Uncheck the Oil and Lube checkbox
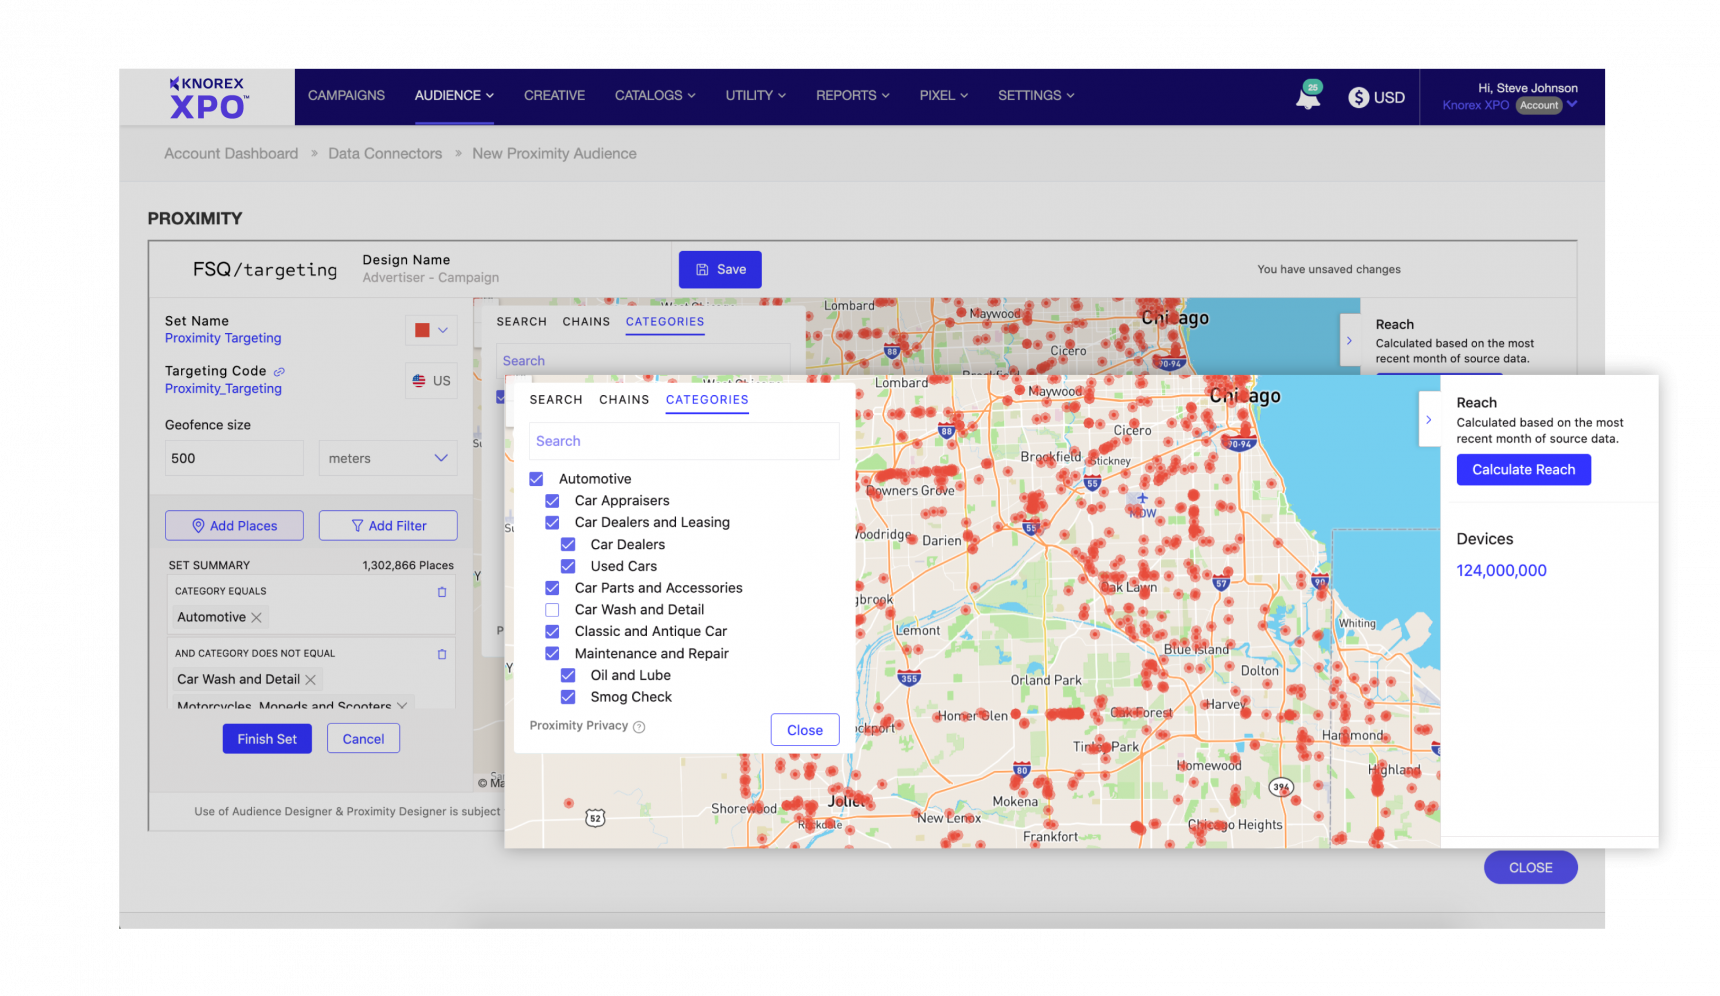The image size is (1720, 996). tap(568, 676)
